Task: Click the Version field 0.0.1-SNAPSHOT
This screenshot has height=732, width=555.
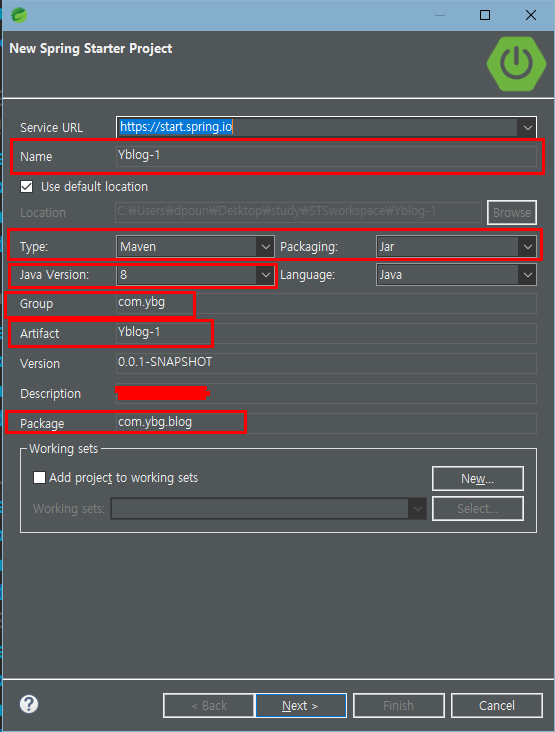Action: 326,363
